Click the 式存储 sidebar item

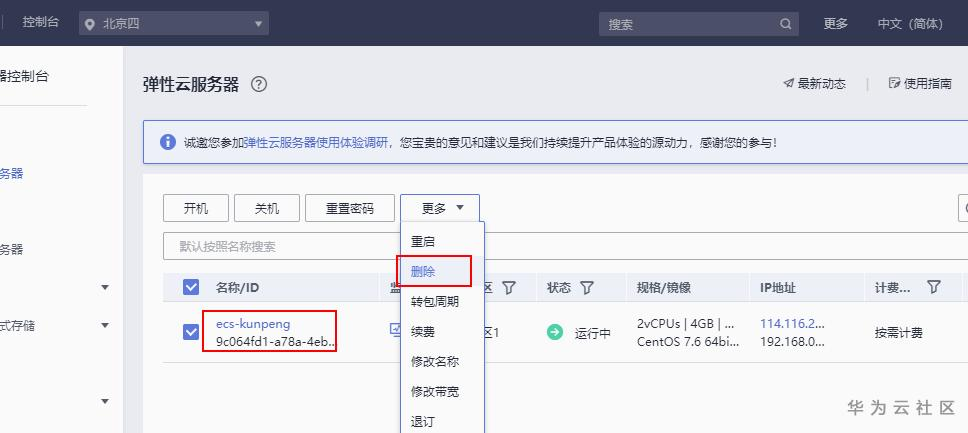click(17, 326)
